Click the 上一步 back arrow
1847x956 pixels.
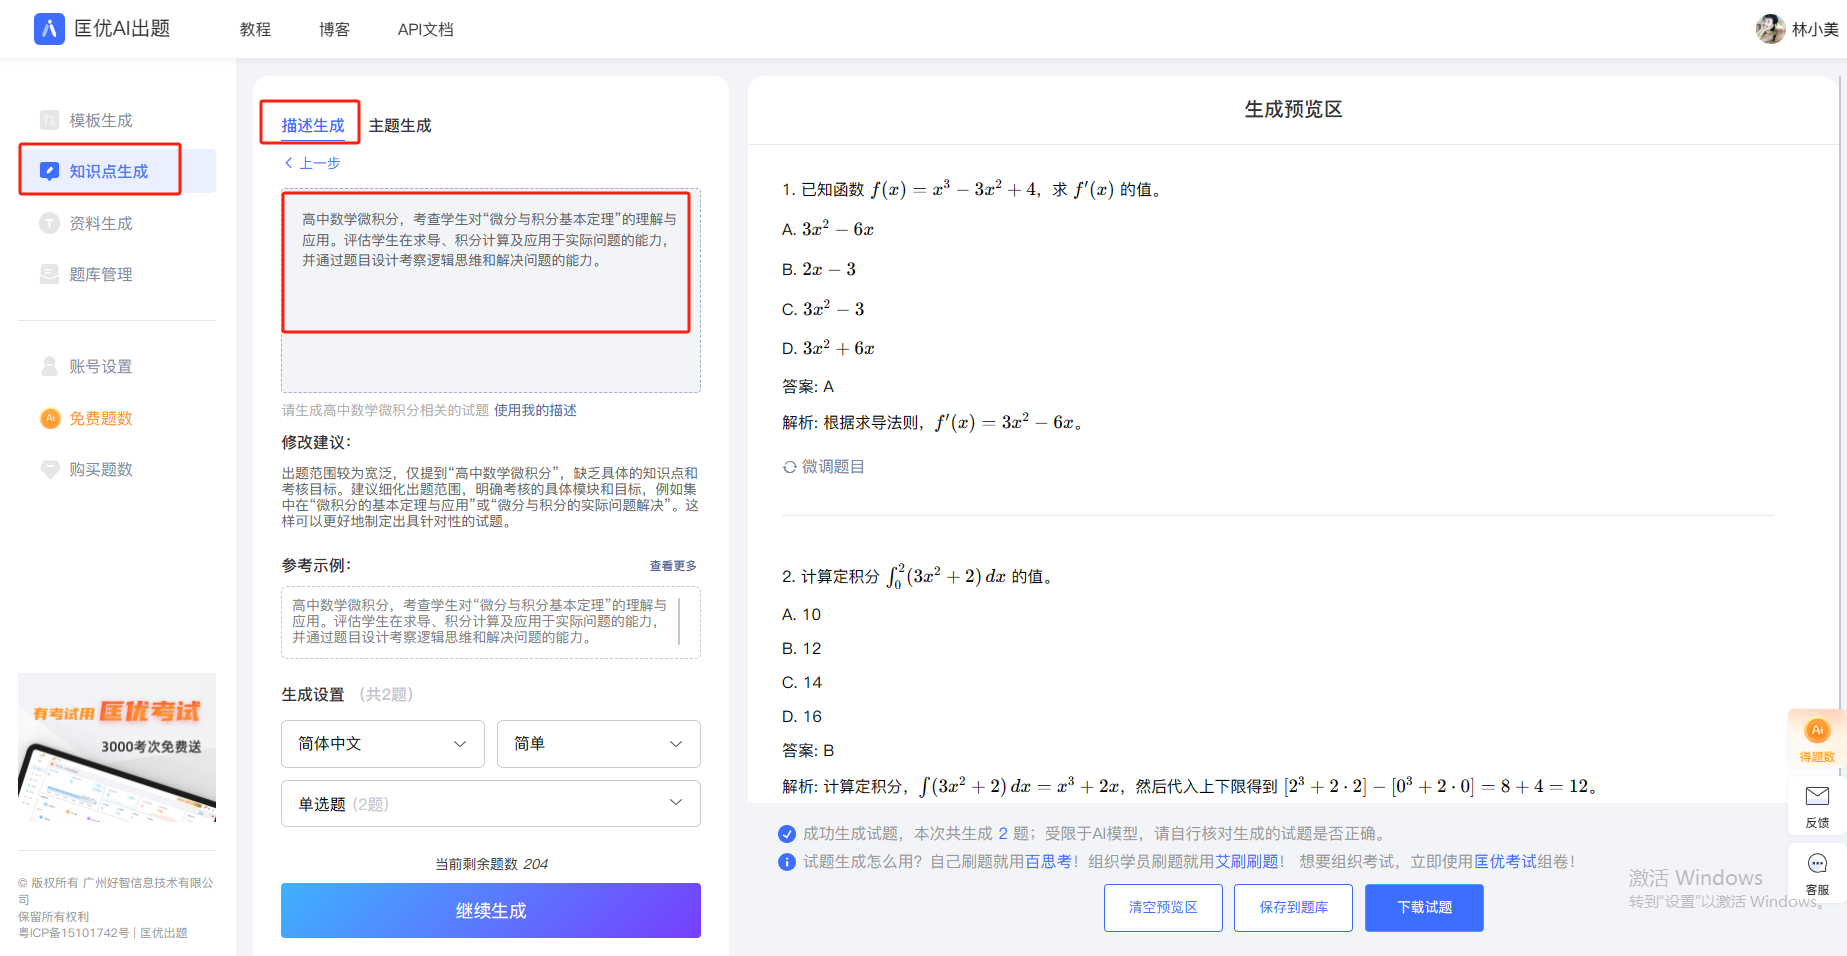tap(289, 163)
